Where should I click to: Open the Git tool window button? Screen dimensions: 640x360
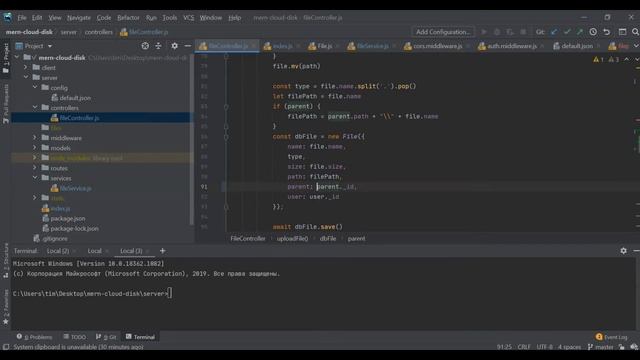(x=106, y=337)
